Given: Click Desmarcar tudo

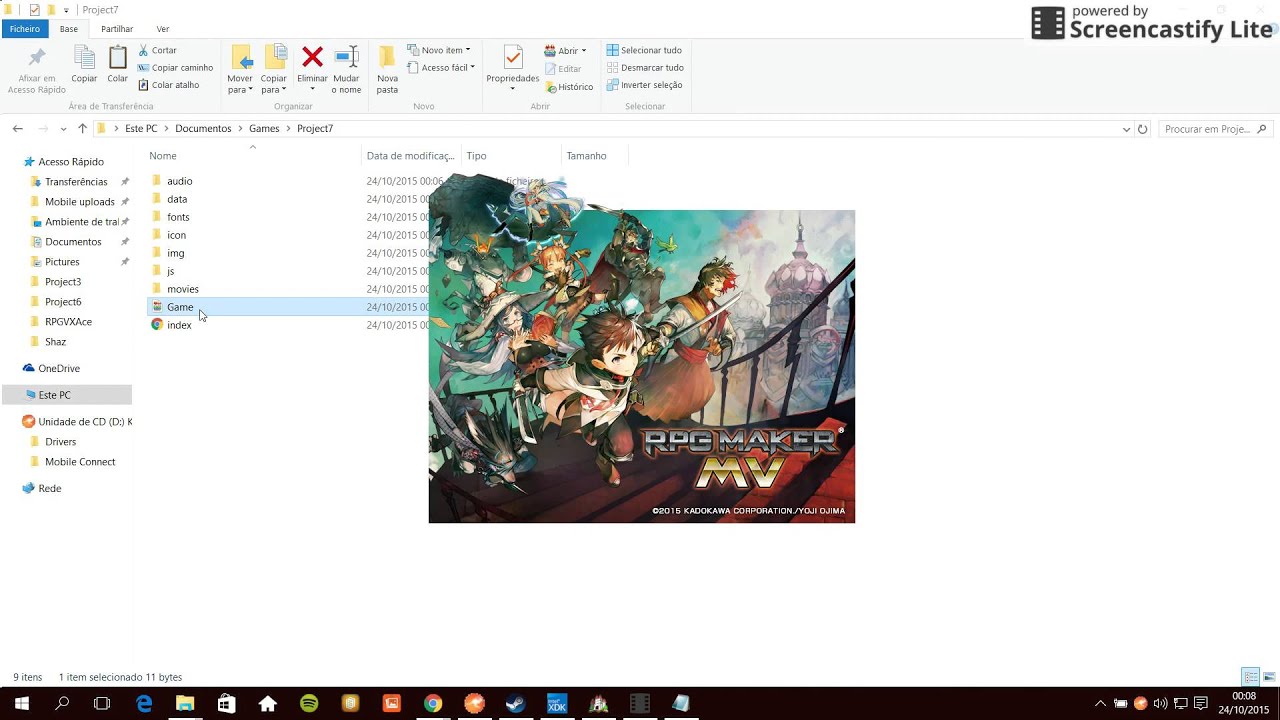Looking at the screenshot, I should click(x=645, y=67).
